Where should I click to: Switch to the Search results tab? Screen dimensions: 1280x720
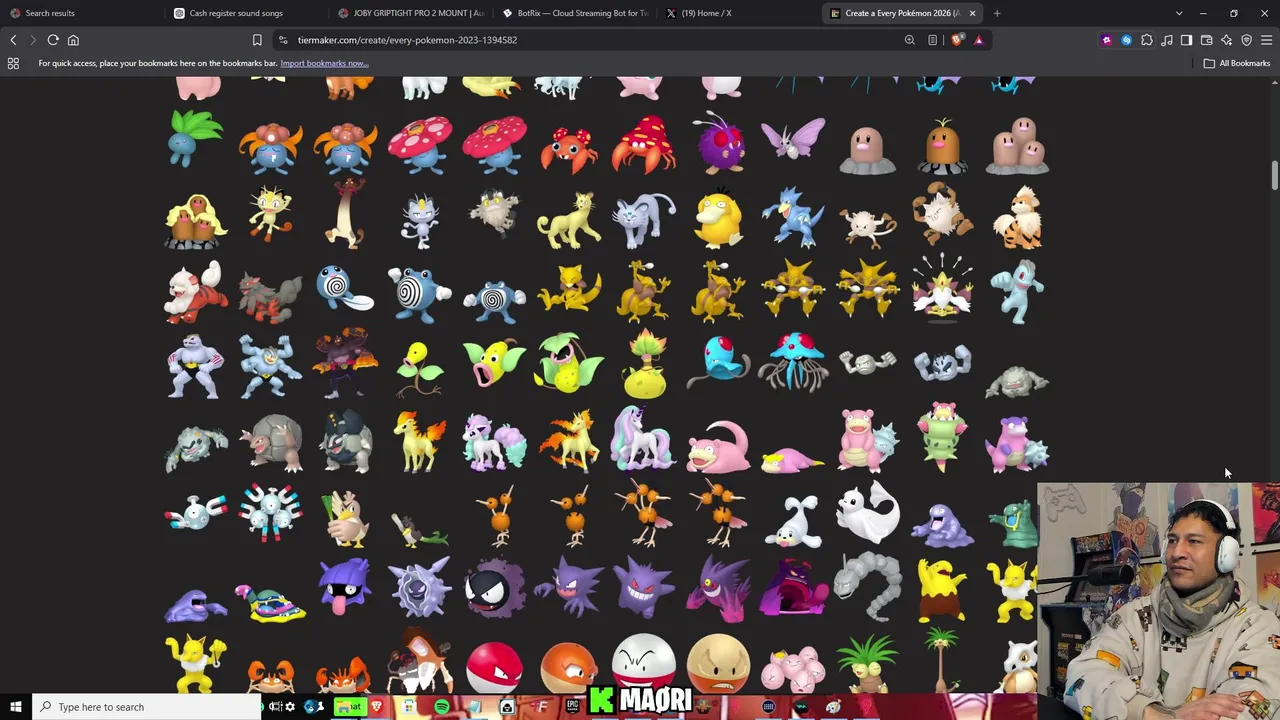point(83,13)
